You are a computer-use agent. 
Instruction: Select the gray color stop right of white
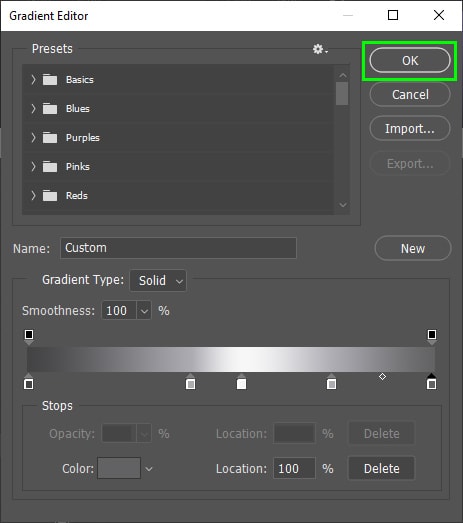click(331, 382)
